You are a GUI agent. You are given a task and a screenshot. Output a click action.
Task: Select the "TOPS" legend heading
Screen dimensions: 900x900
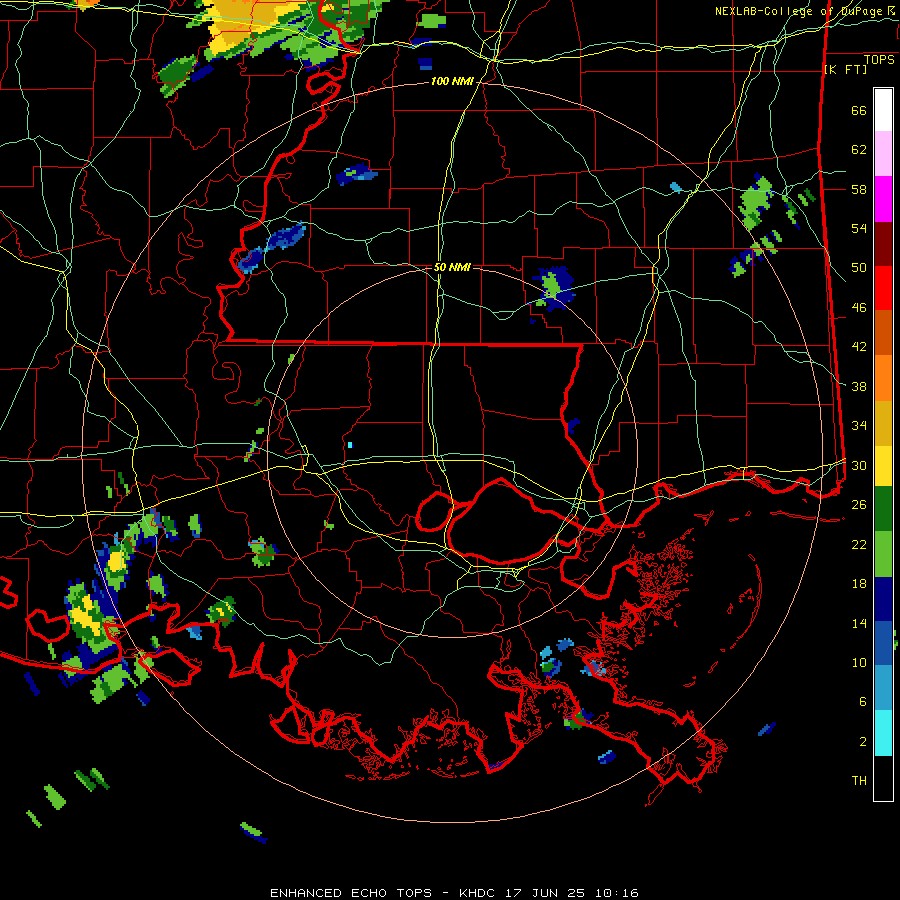pyautogui.click(x=879, y=60)
